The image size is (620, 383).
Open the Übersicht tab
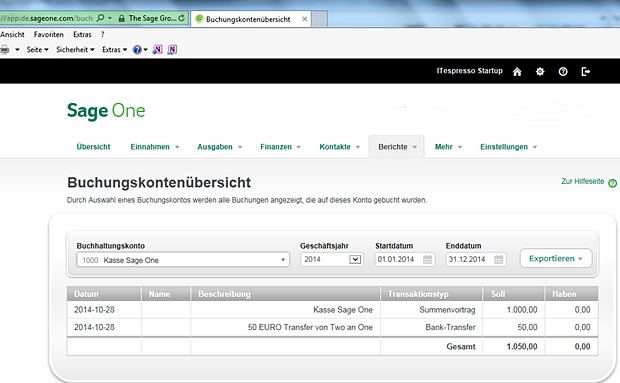click(93, 147)
